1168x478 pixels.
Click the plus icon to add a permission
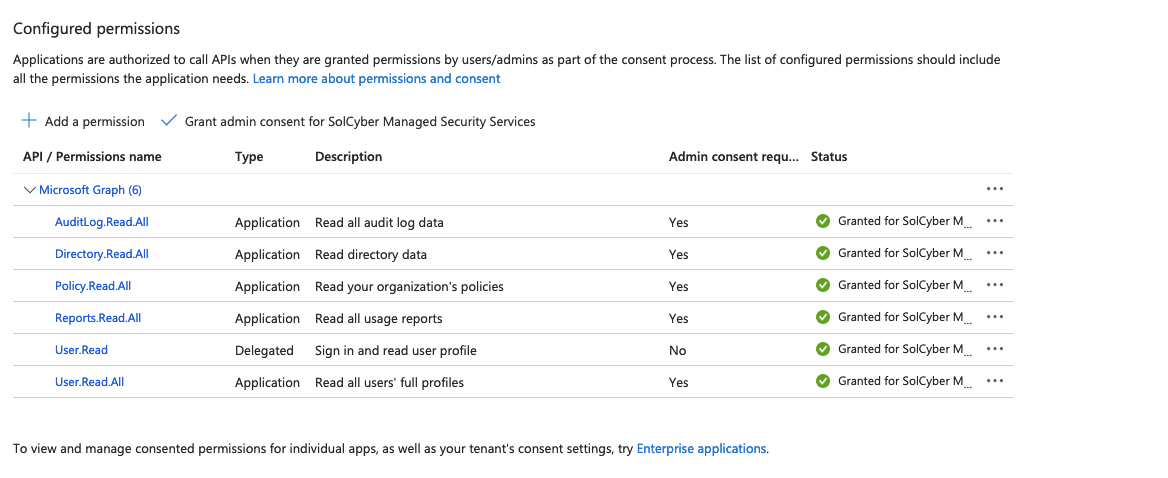[29, 121]
